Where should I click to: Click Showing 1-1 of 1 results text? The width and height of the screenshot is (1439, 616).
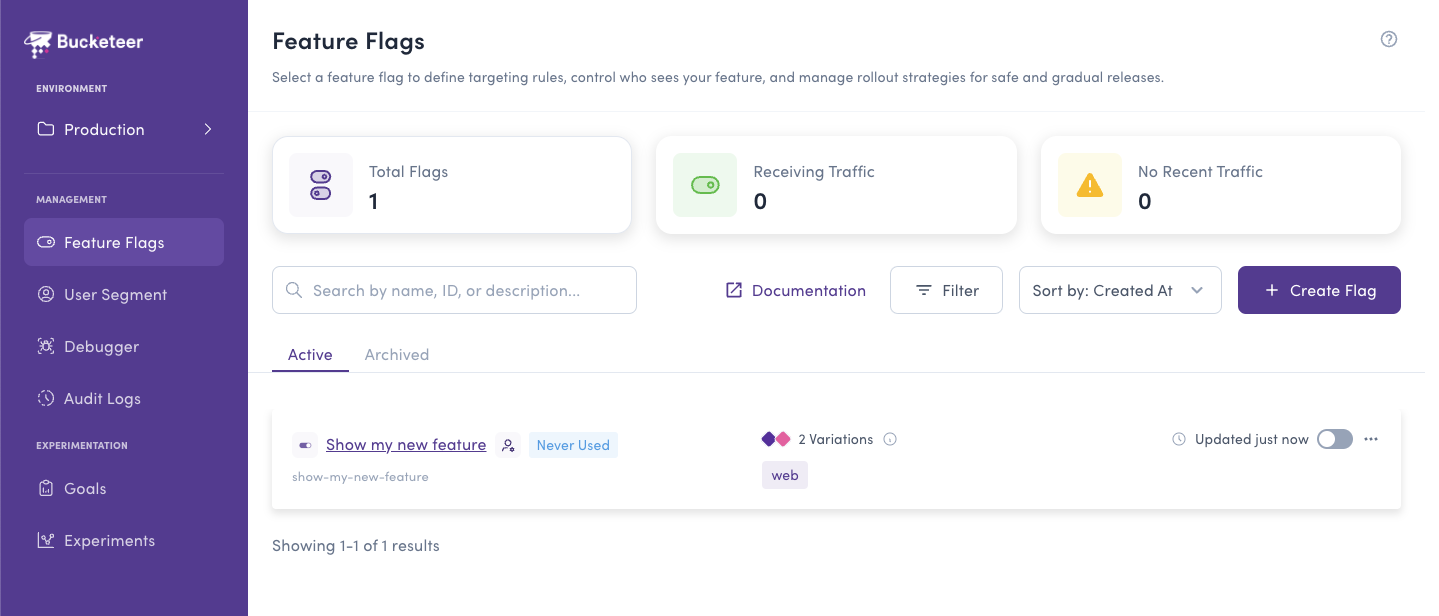pyautogui.click(x=356, y=545)
